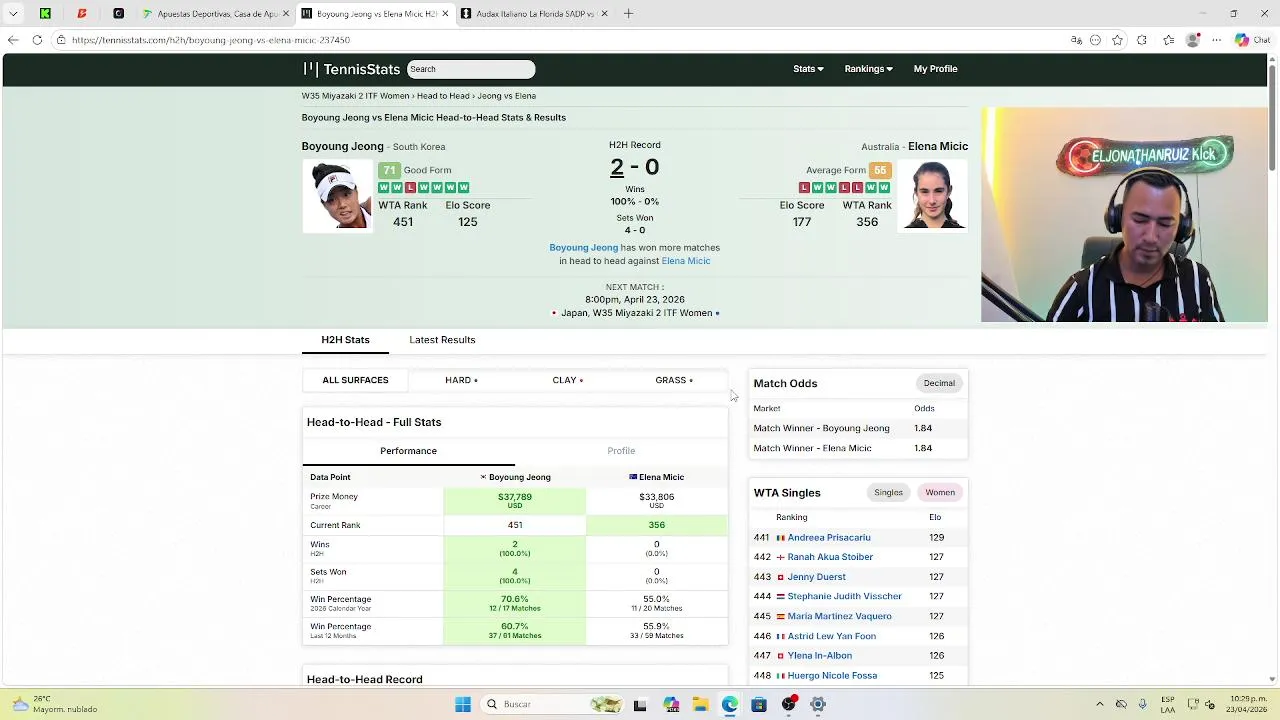Screen dimensions: 1280x720
Task: Open Andreea Prisacariu's ranking profile
Action: [x=829, y=537]
